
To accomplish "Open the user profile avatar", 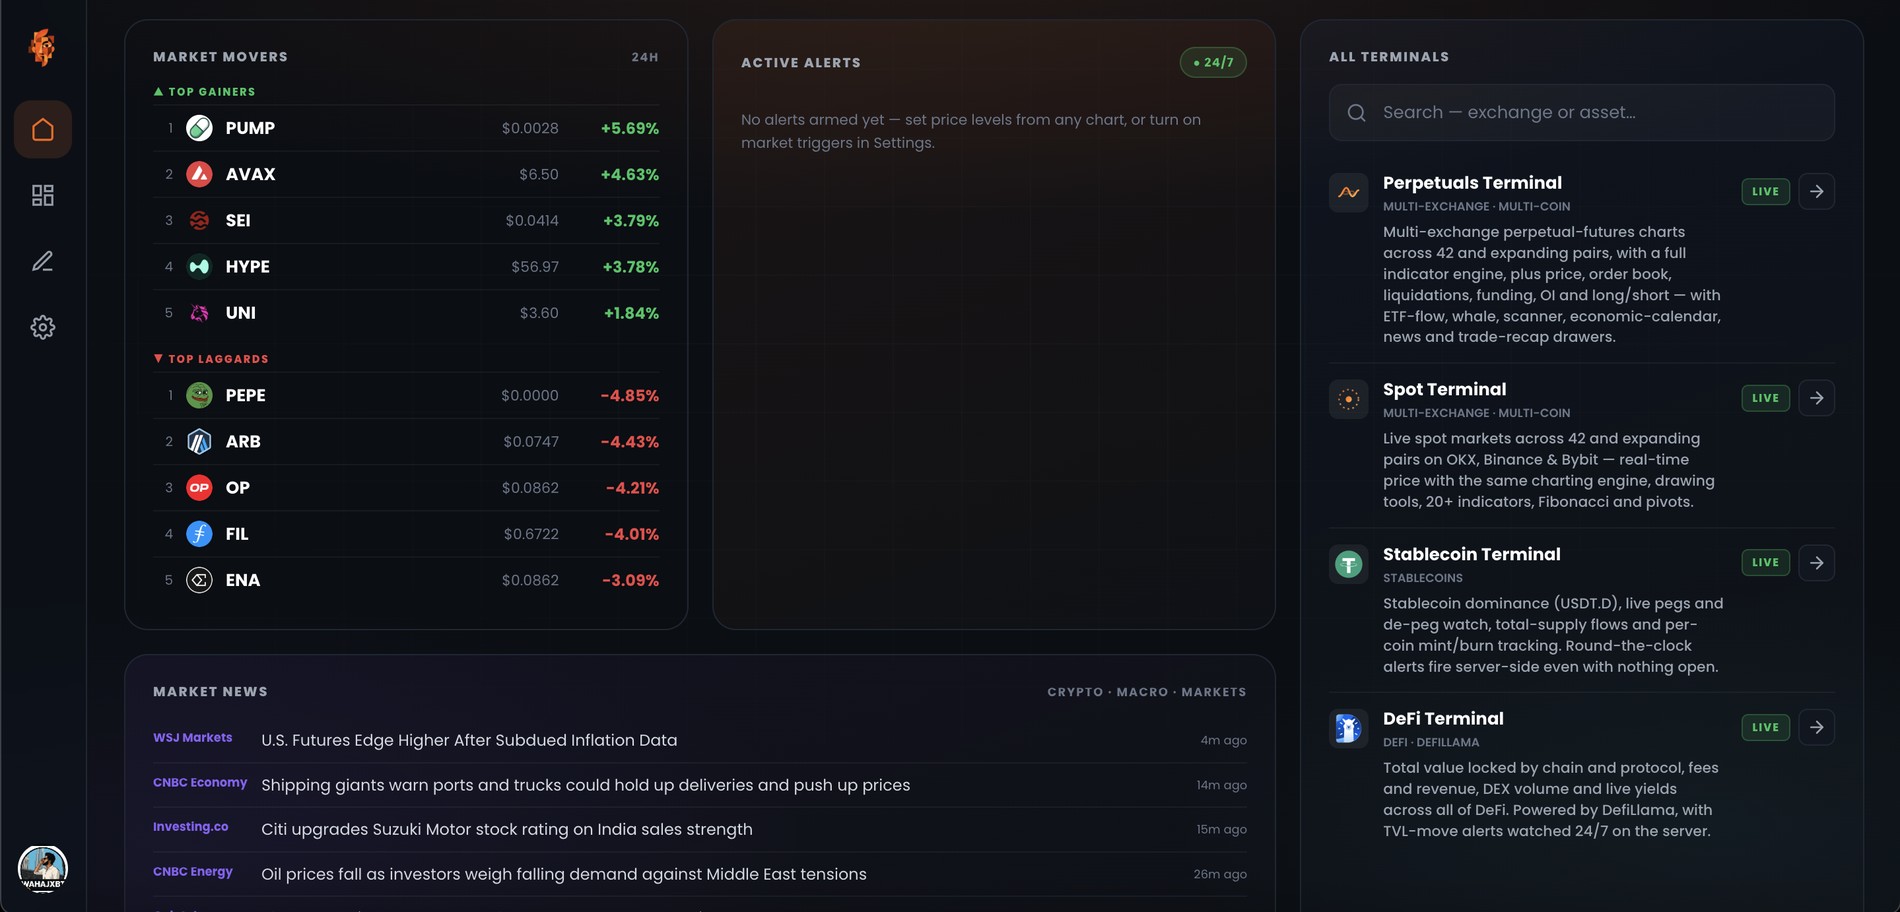I will pos(43,868).
